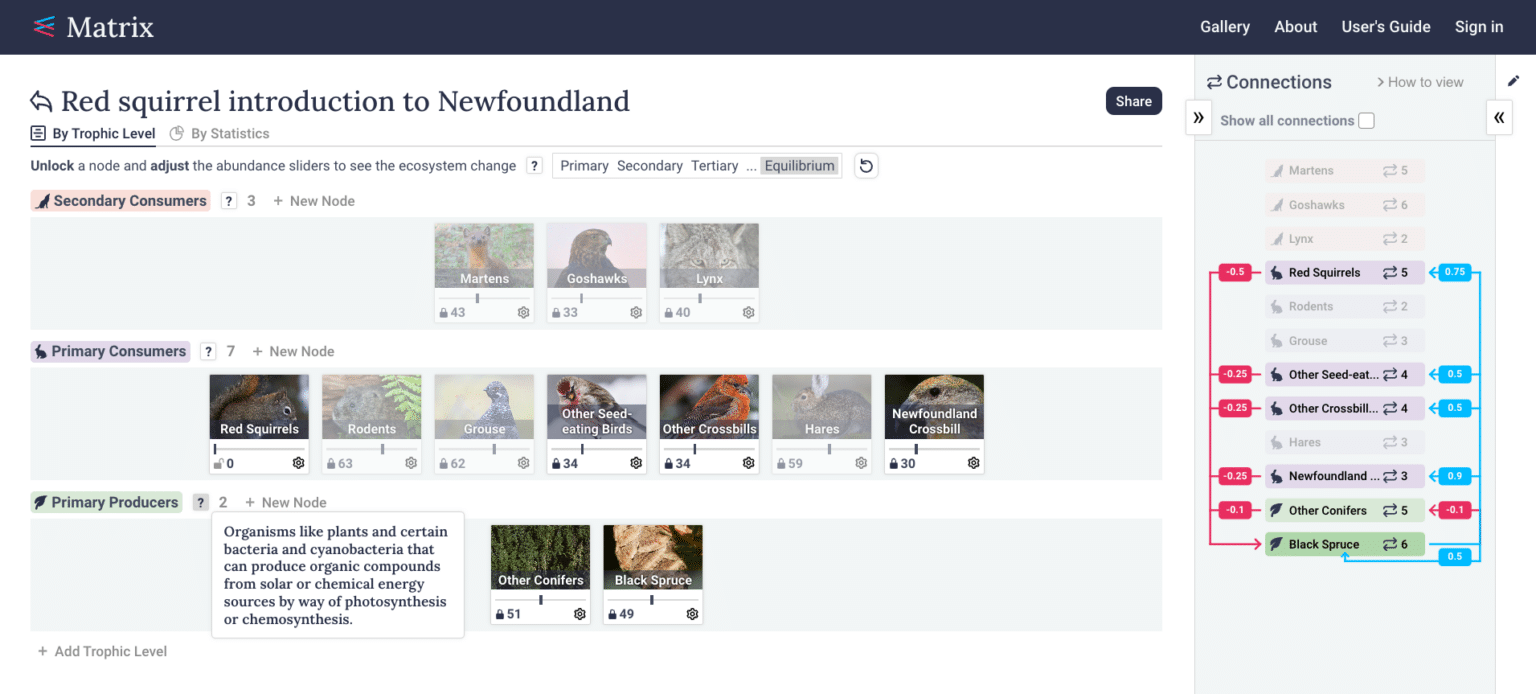Select the Equilibrium step option

pos(799,166)
